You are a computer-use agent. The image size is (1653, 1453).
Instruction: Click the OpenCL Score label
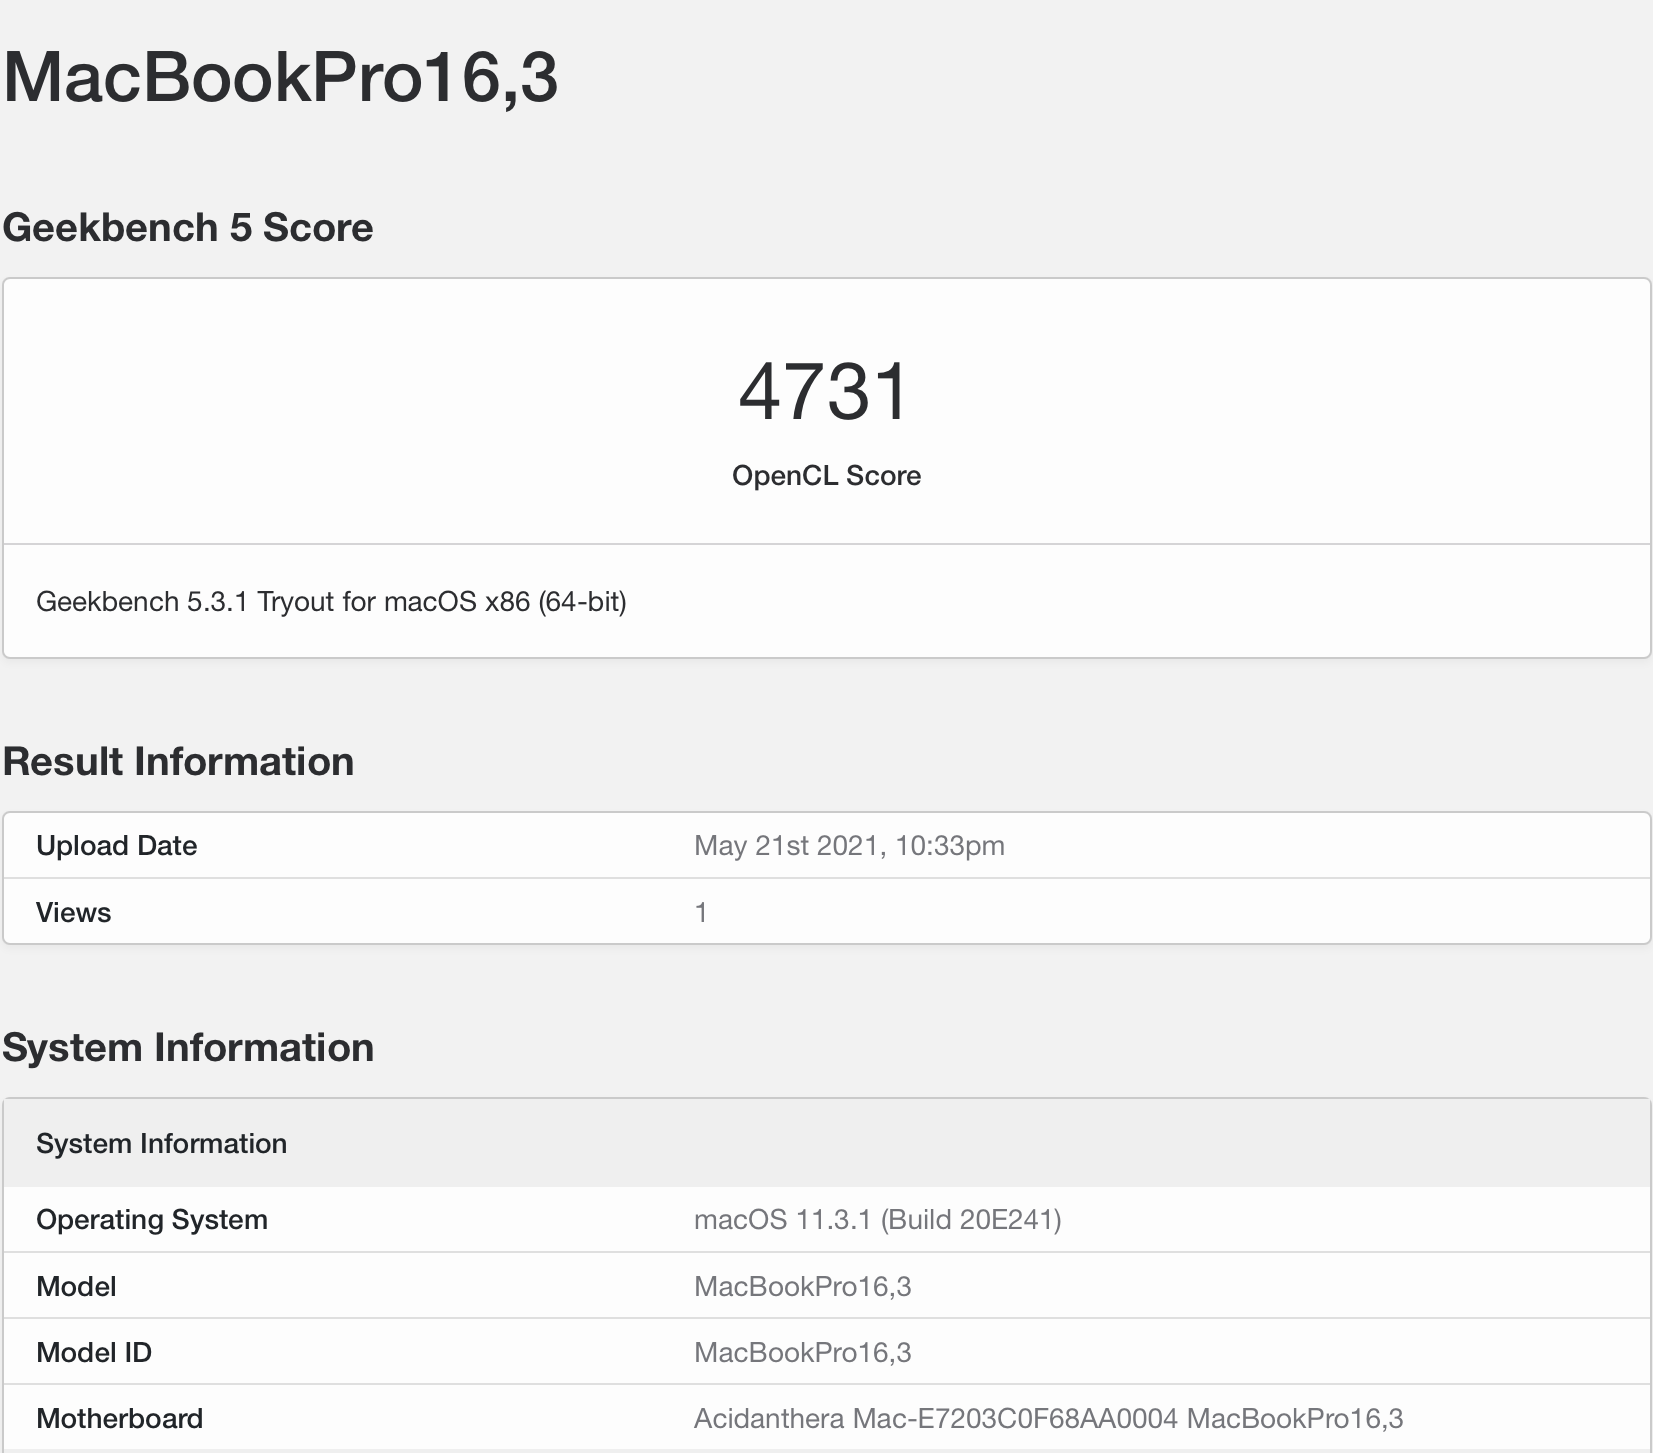(826, 476)
